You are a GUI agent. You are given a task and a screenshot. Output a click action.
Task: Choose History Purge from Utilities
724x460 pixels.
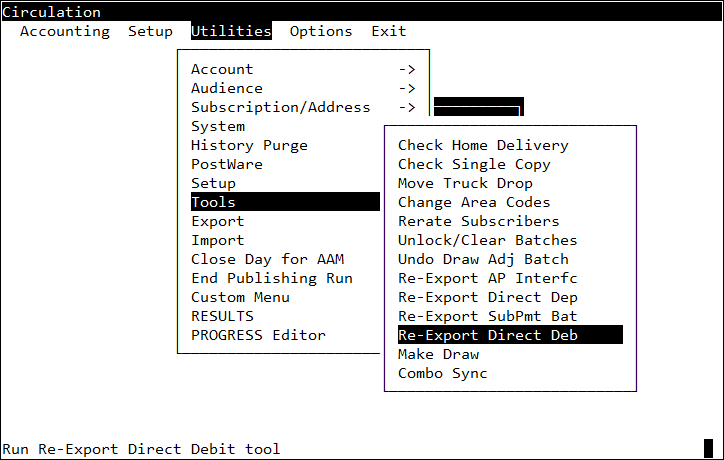249,145
